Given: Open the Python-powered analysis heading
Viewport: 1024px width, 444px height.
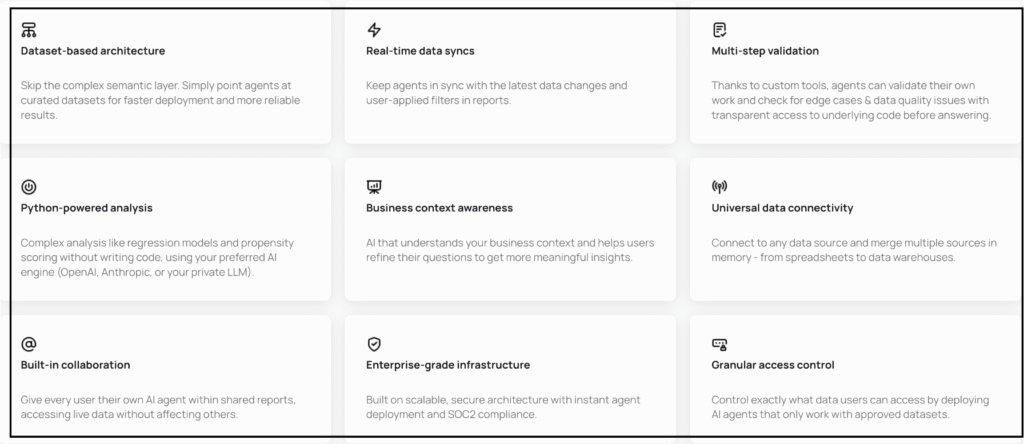Looking at the screenshot, I should pos(87,208).
